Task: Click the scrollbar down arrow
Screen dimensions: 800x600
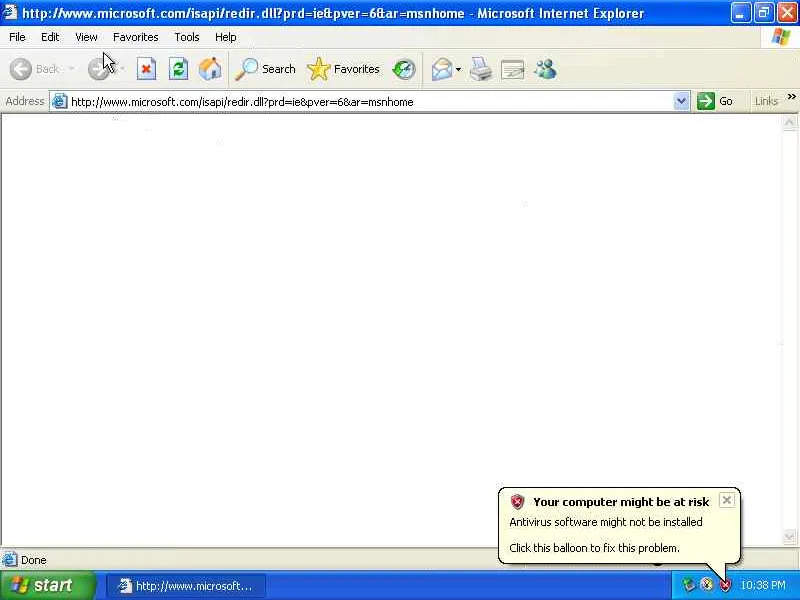Action: click(789, 536)
